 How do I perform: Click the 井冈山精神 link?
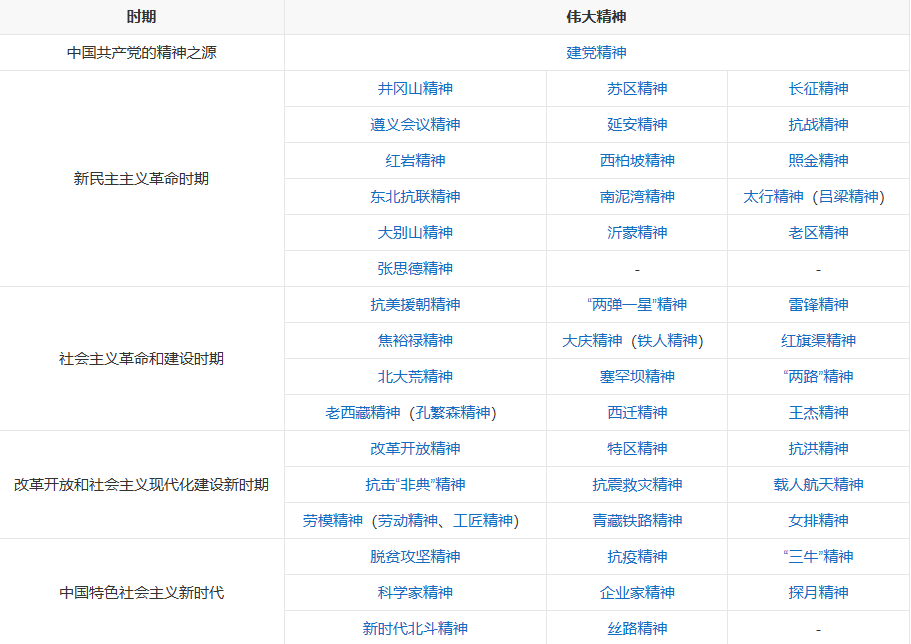pyautogui.click(x=415, y=89)
